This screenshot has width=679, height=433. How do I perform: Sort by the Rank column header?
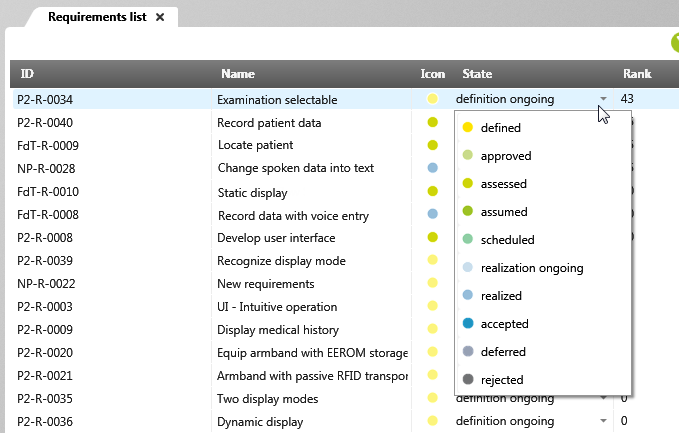[637, 74]
